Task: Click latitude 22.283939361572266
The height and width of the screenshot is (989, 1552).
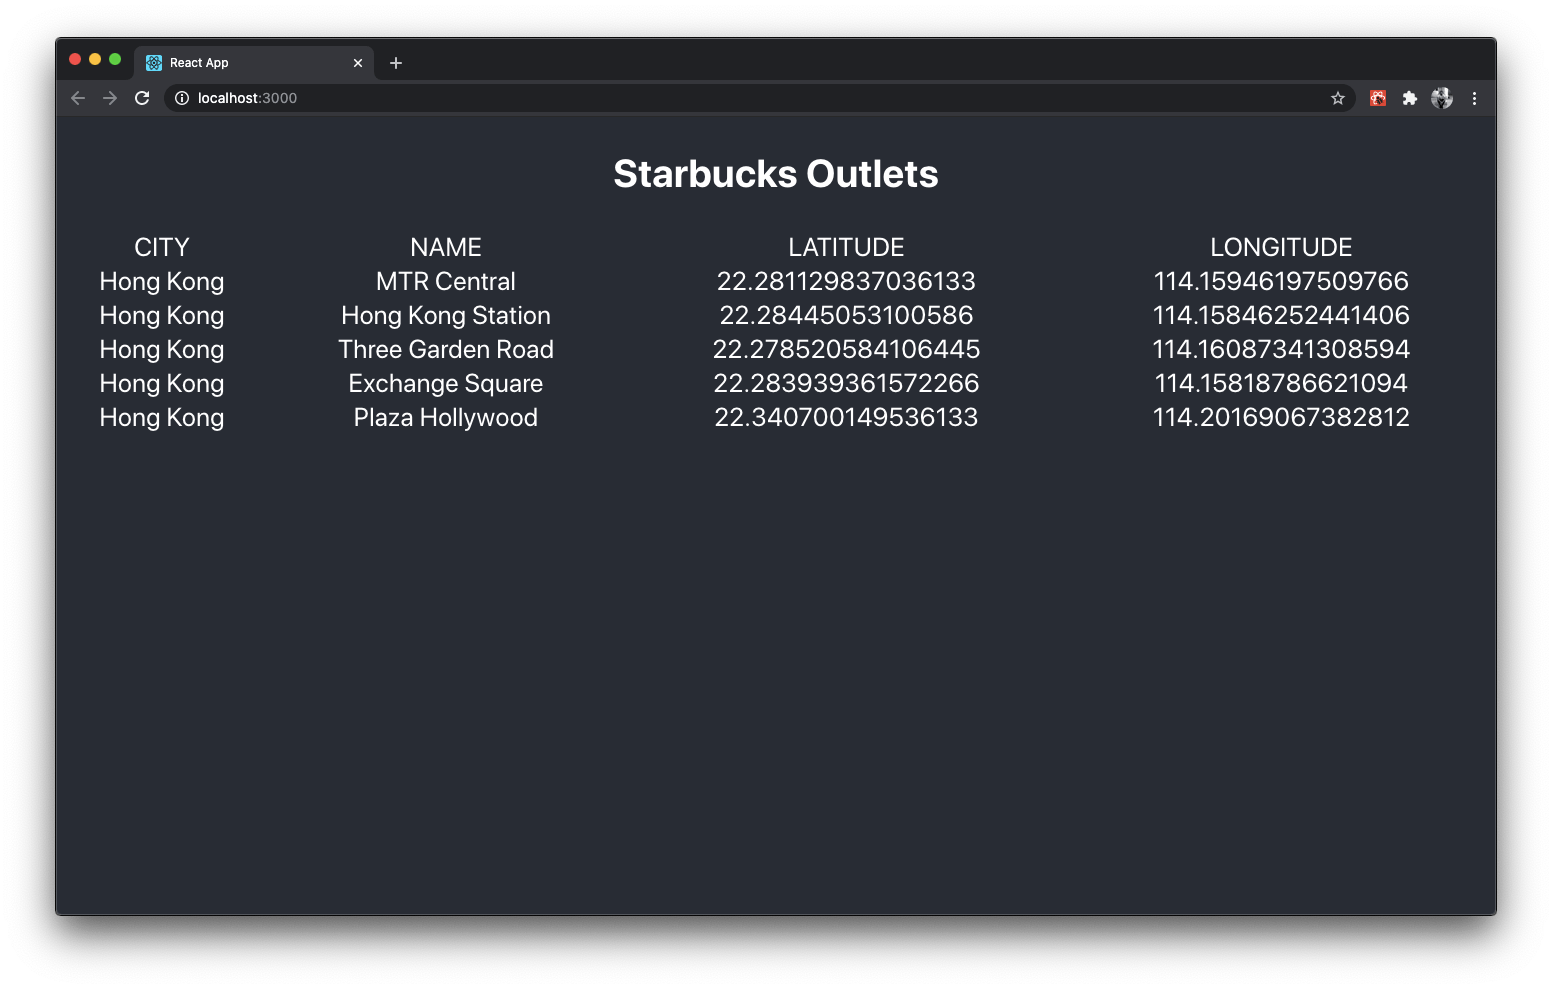Action: click(846, 383)
